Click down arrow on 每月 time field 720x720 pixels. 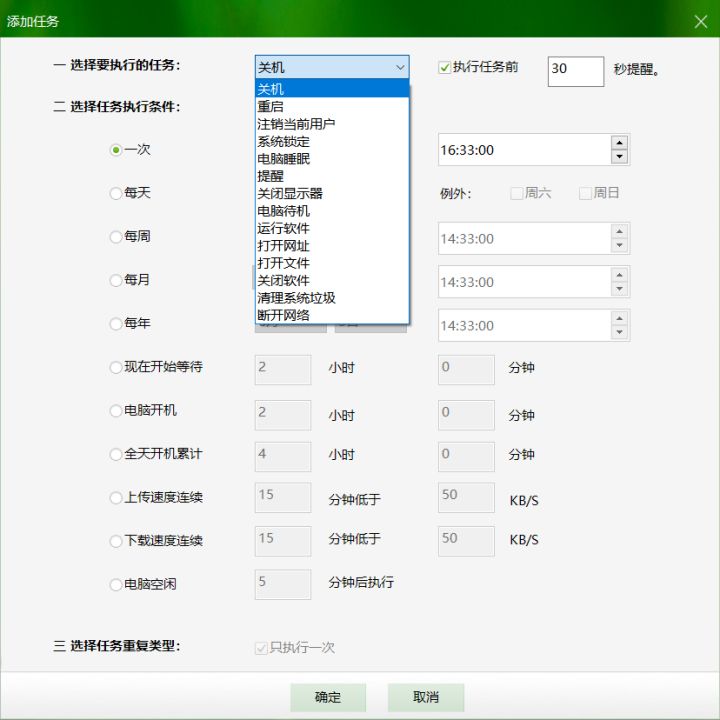[619, 289]
